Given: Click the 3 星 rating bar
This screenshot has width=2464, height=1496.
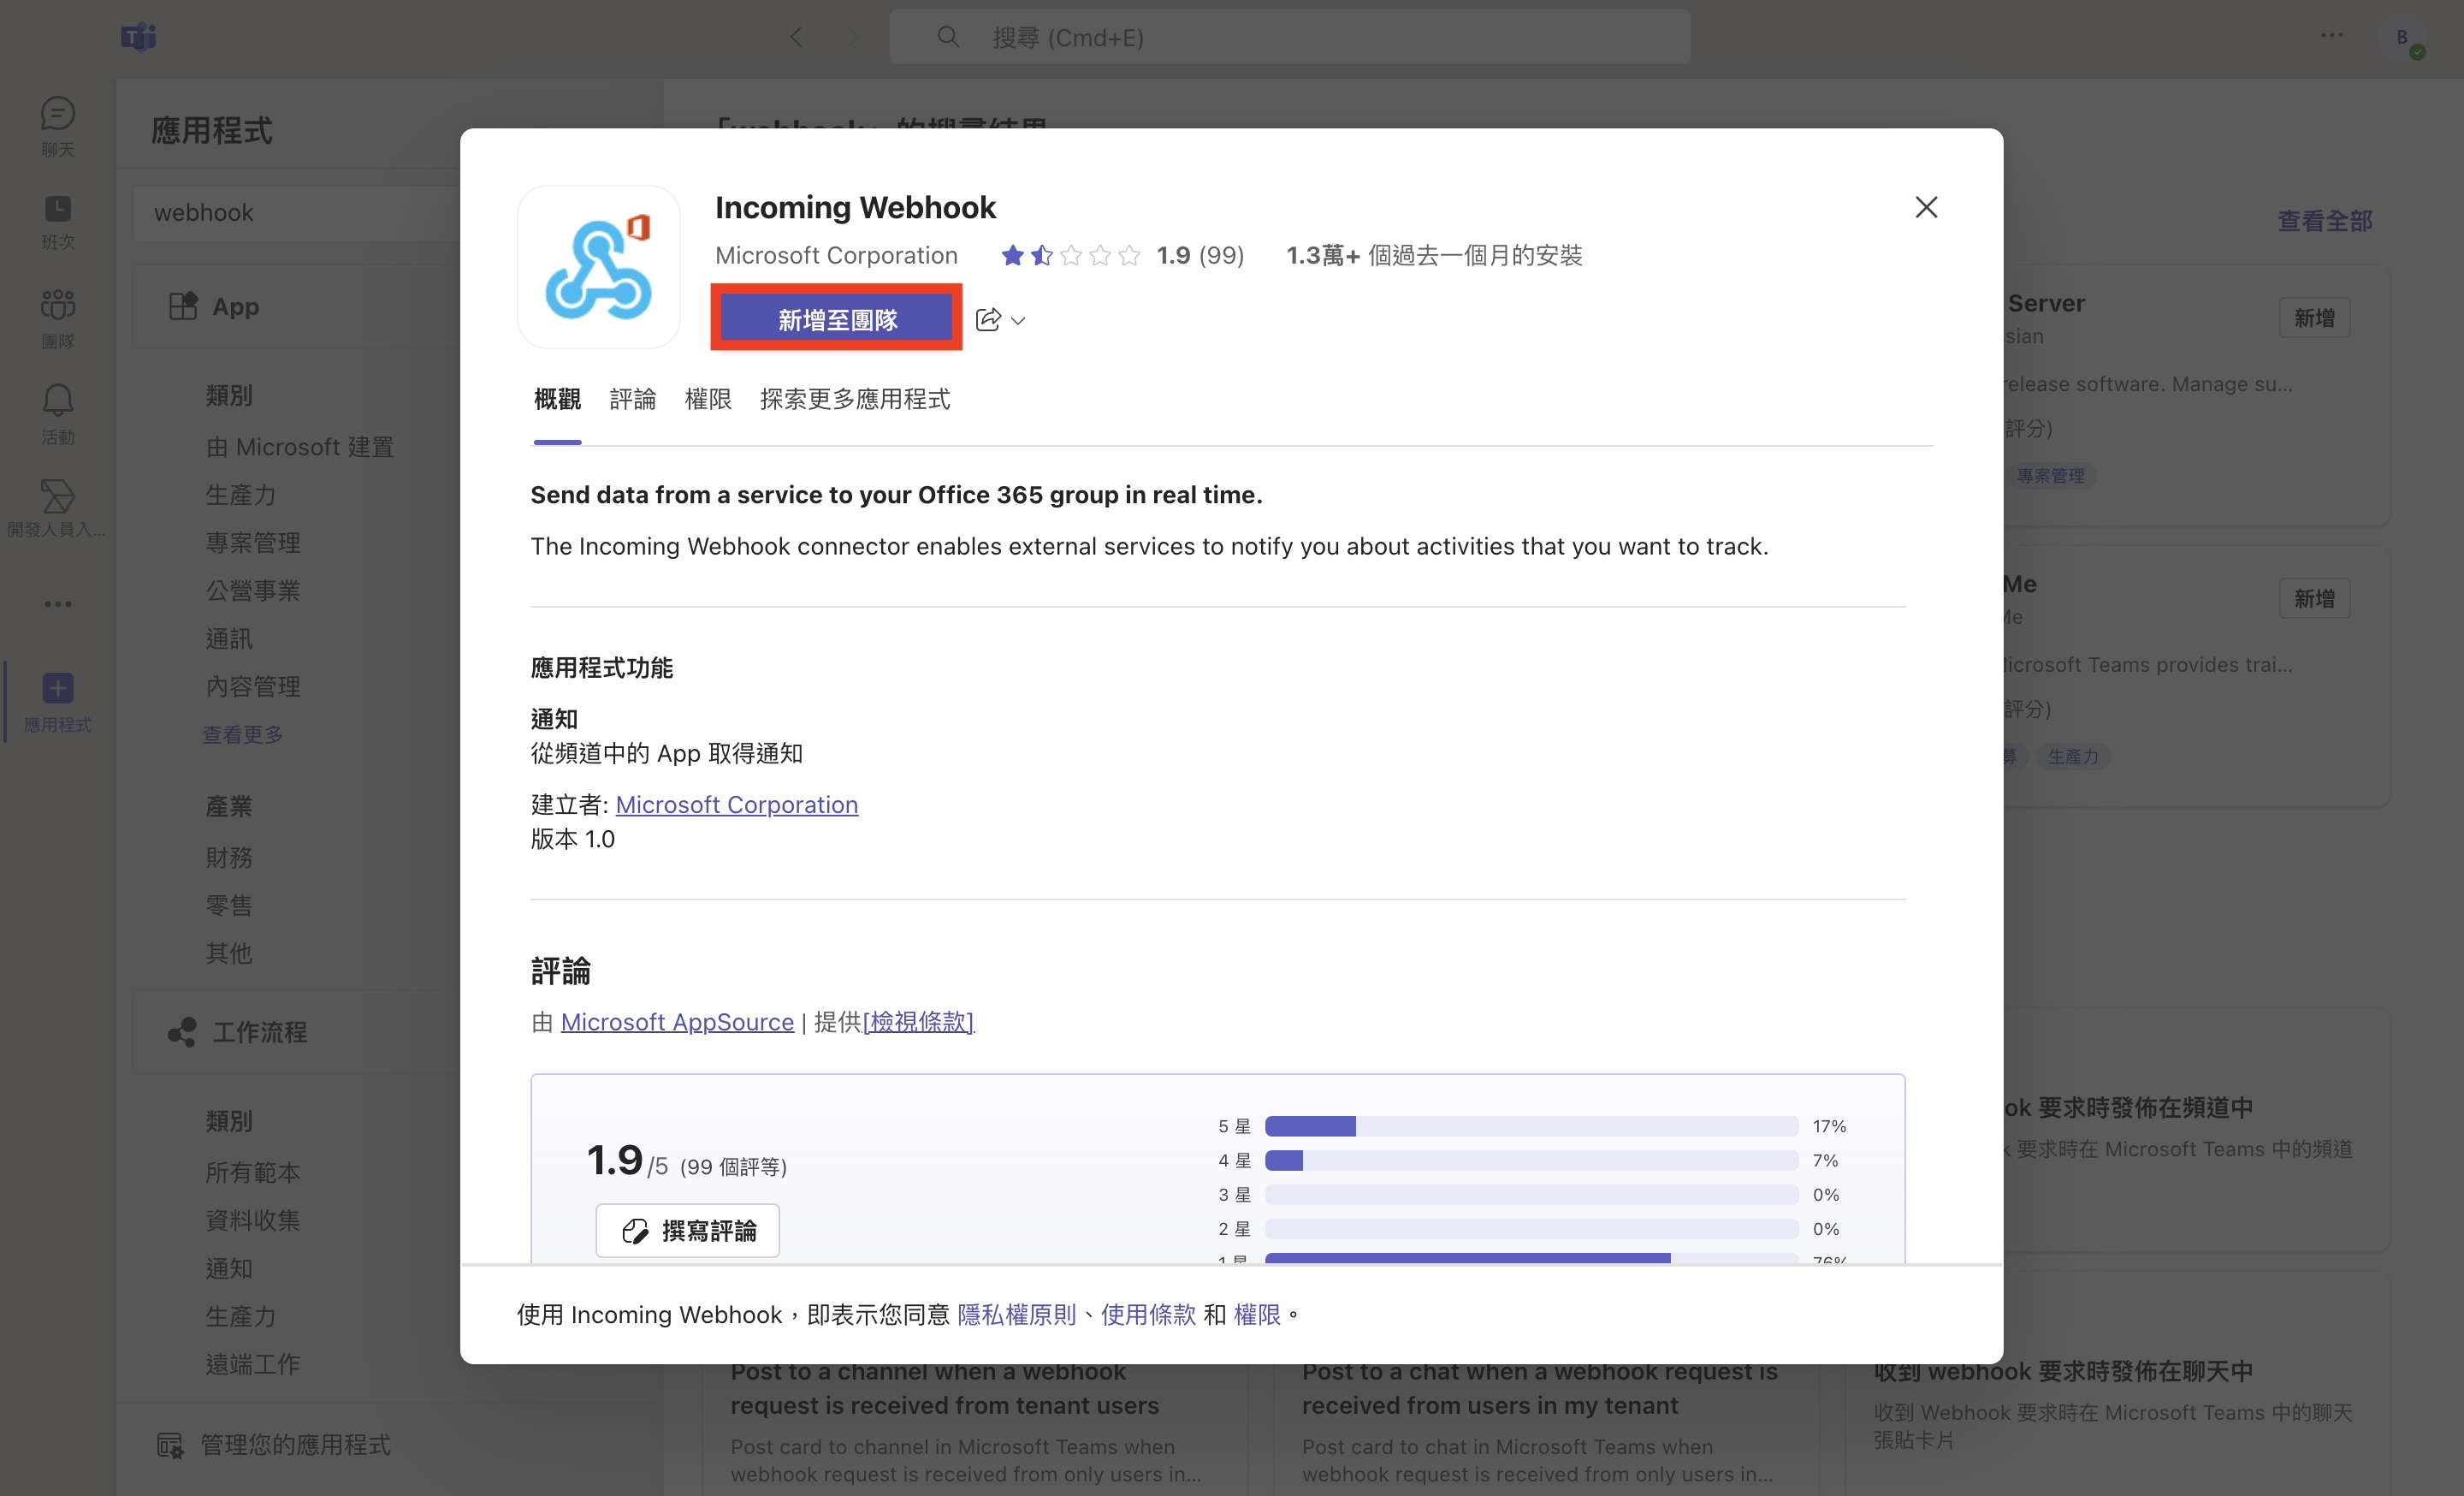Looking at the screenshot, I should tap(1531, 1194).
